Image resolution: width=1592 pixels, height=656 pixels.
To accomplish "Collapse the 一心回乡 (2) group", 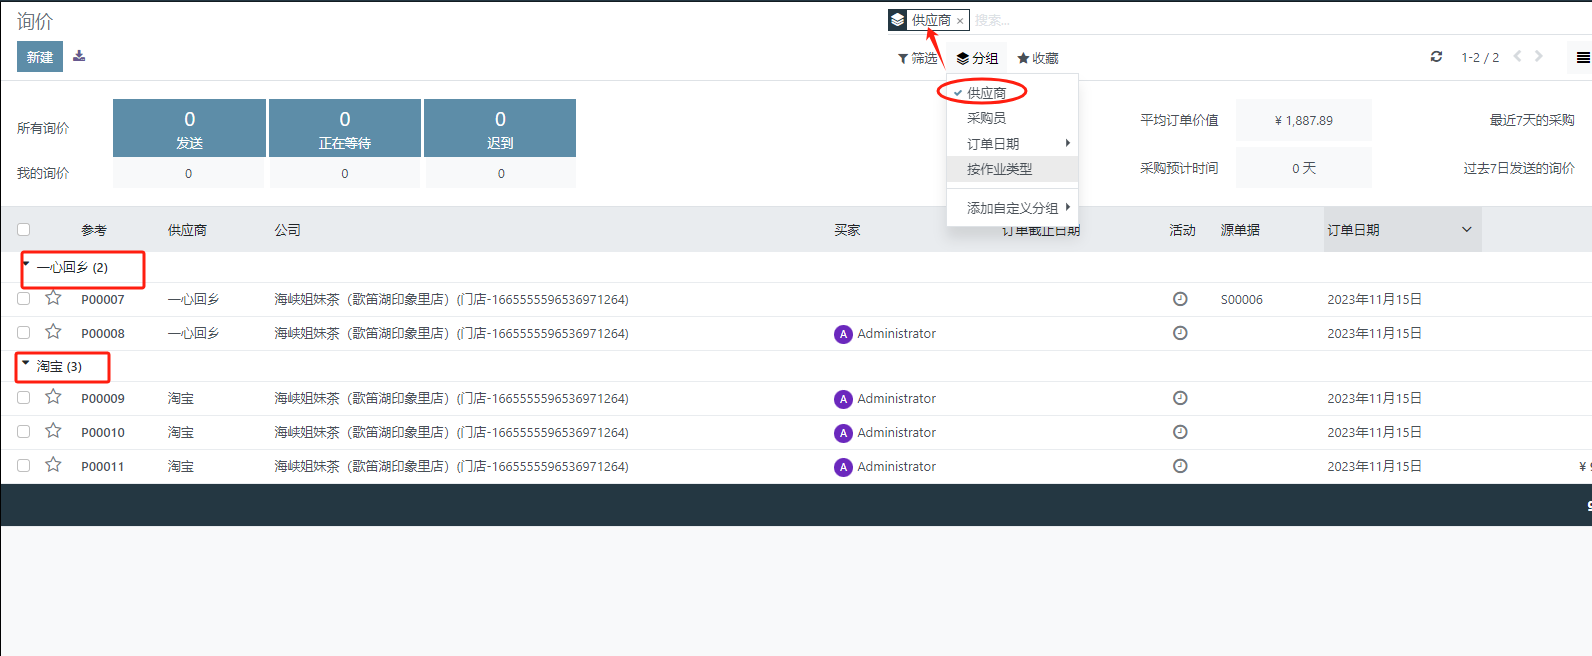I will [72, 267].
